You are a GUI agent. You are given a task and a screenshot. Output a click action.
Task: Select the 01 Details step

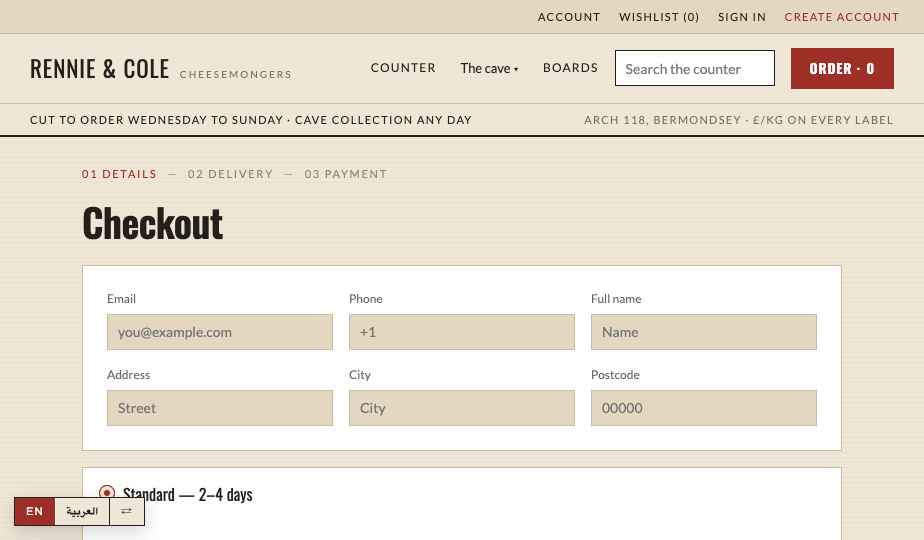tap(119, 174)
